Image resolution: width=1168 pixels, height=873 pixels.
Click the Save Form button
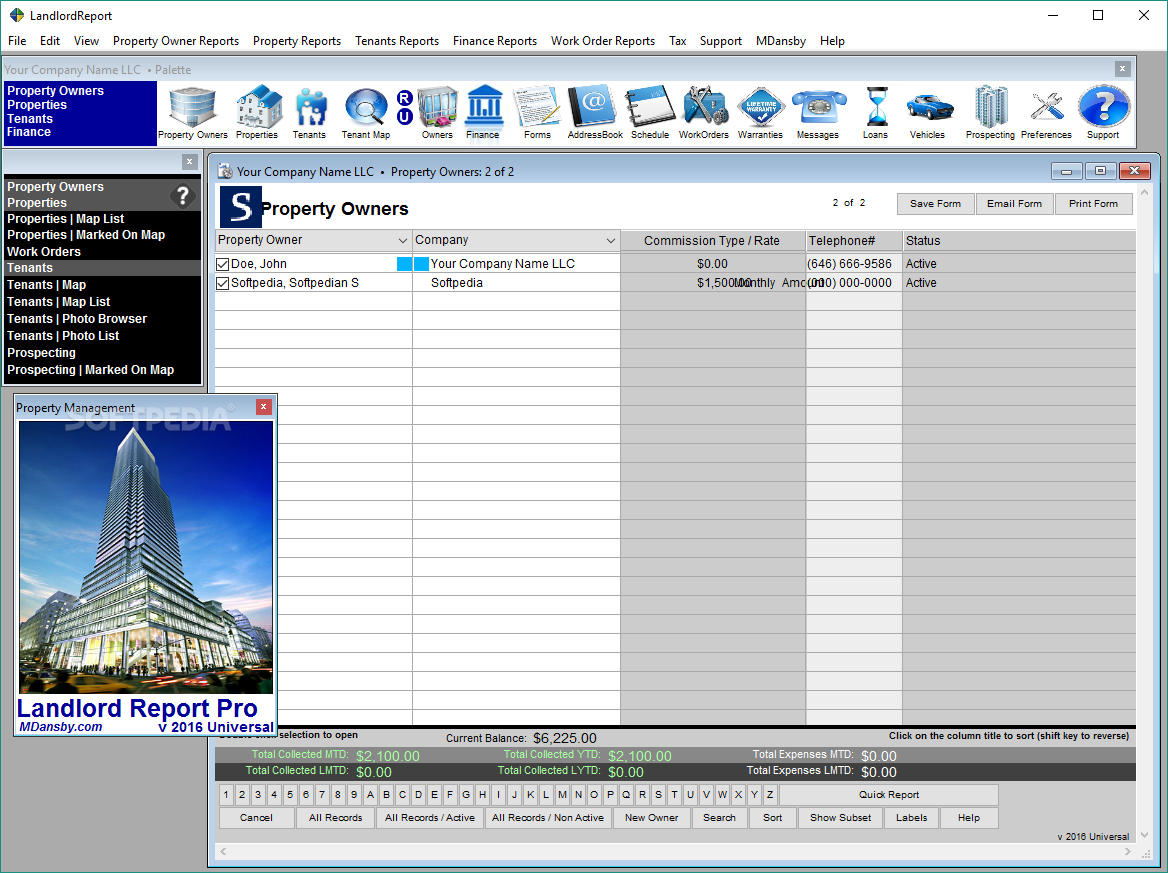935,203
